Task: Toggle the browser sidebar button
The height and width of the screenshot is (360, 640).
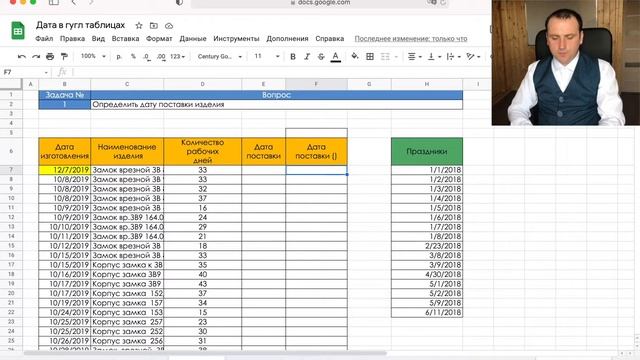Action: 54,3
